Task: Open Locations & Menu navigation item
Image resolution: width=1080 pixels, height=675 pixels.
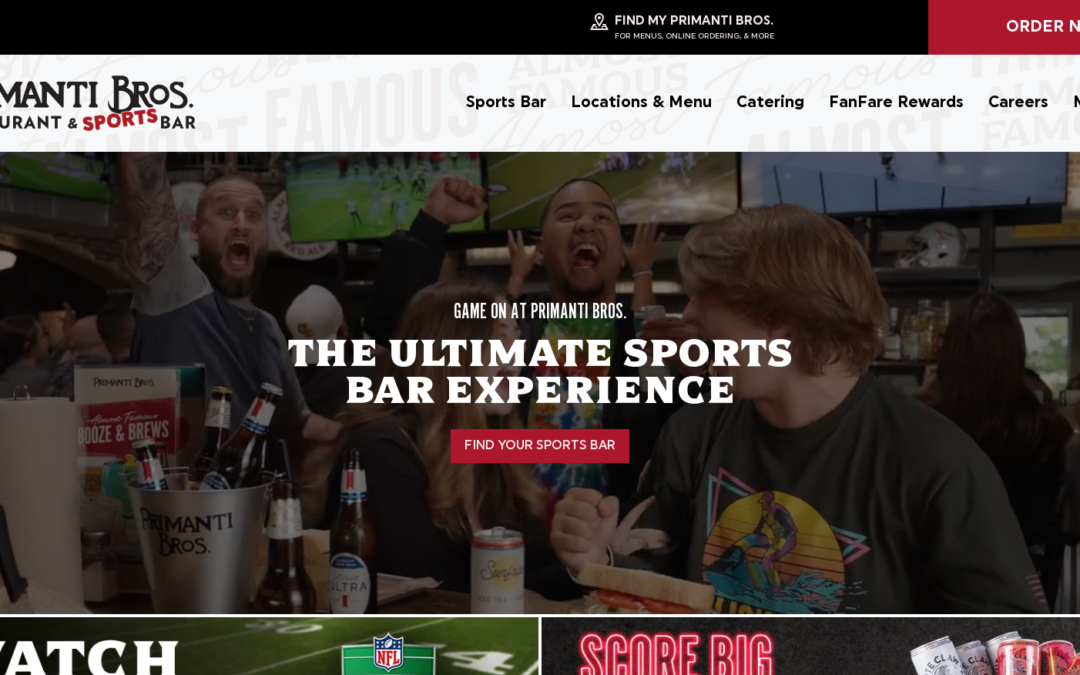Action: click(641, 102)
